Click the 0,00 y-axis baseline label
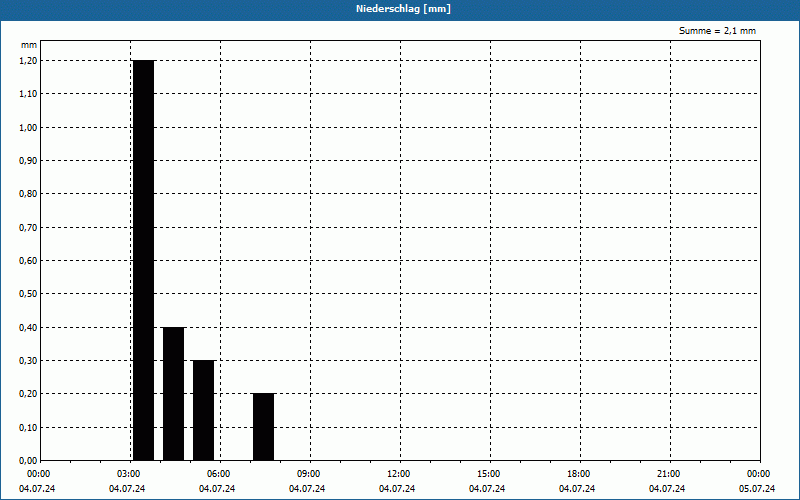The width and height of the screenshot is (800, 500). (x=28, y=460)
